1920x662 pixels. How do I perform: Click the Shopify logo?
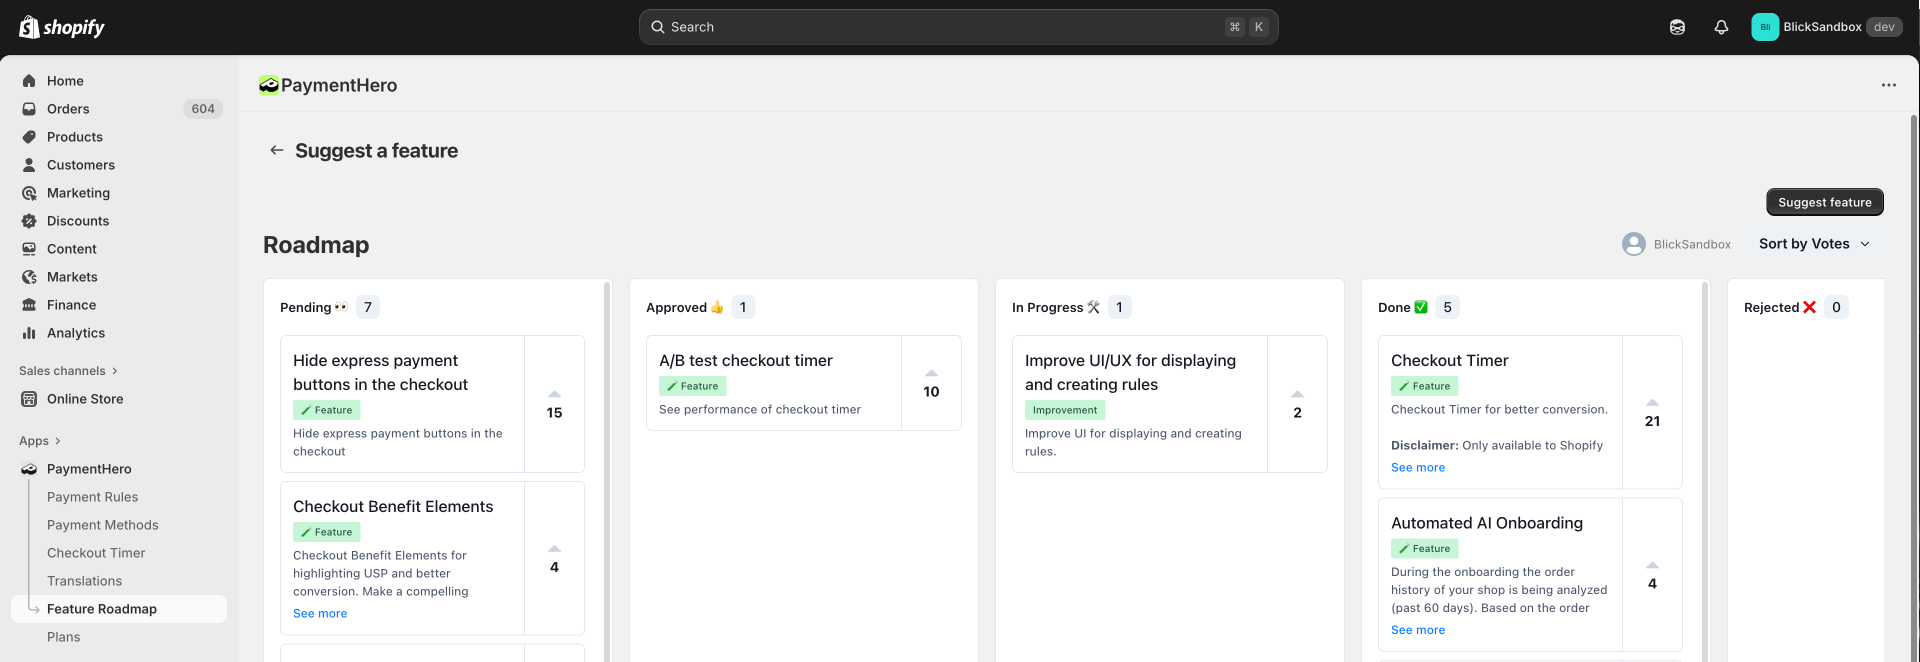click(62, 27)
